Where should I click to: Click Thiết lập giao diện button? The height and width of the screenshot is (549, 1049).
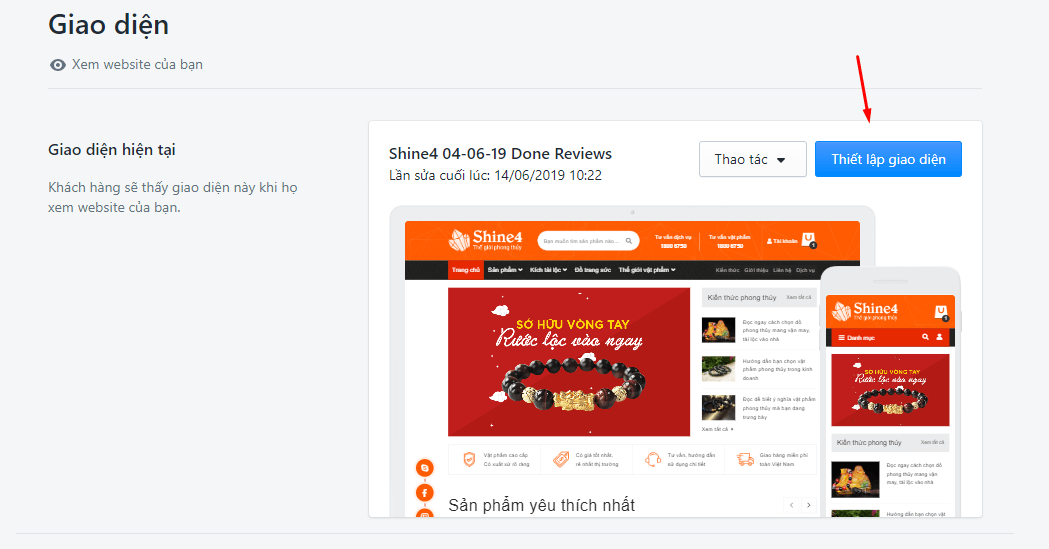pyautogui.click(x=888, y=159)
